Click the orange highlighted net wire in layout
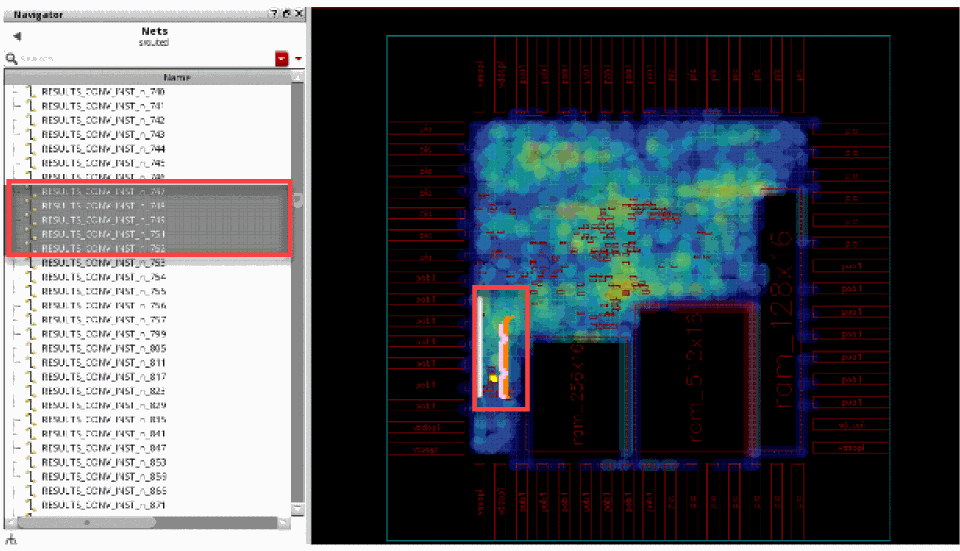 508,357
